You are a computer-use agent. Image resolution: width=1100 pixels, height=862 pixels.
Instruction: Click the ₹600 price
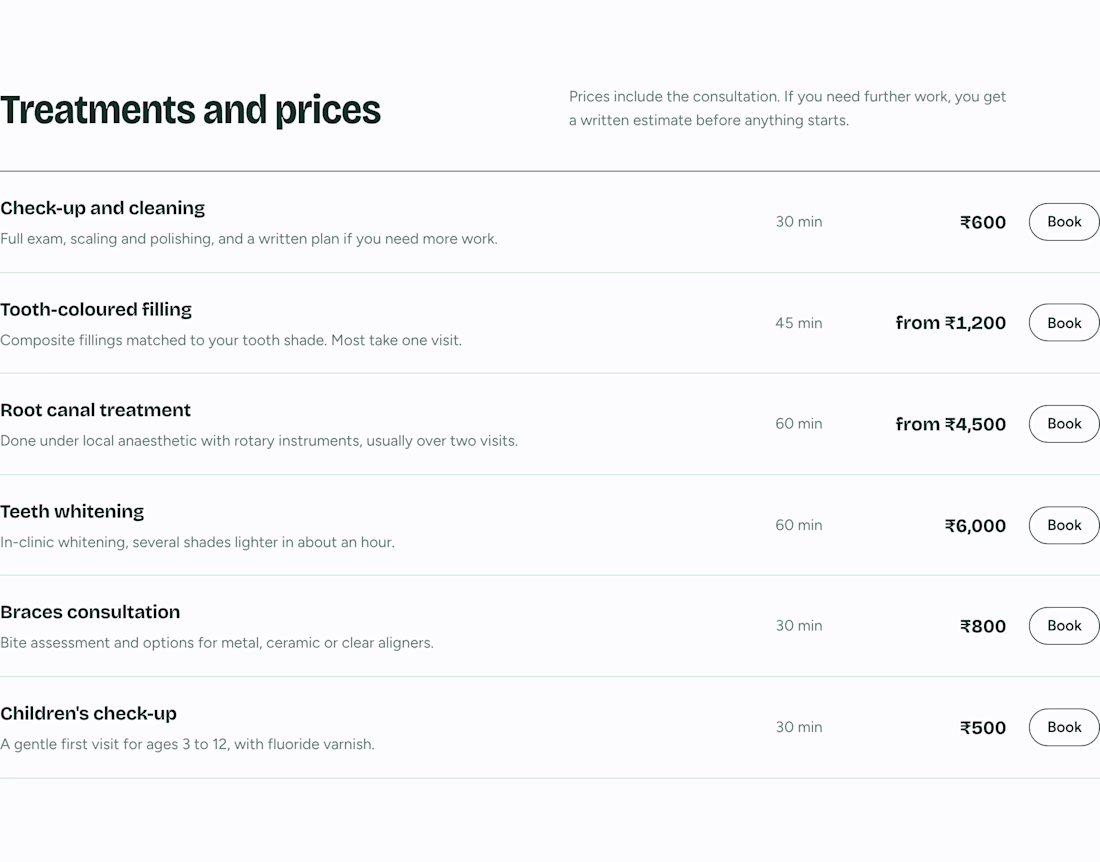[x=983, y=222]
